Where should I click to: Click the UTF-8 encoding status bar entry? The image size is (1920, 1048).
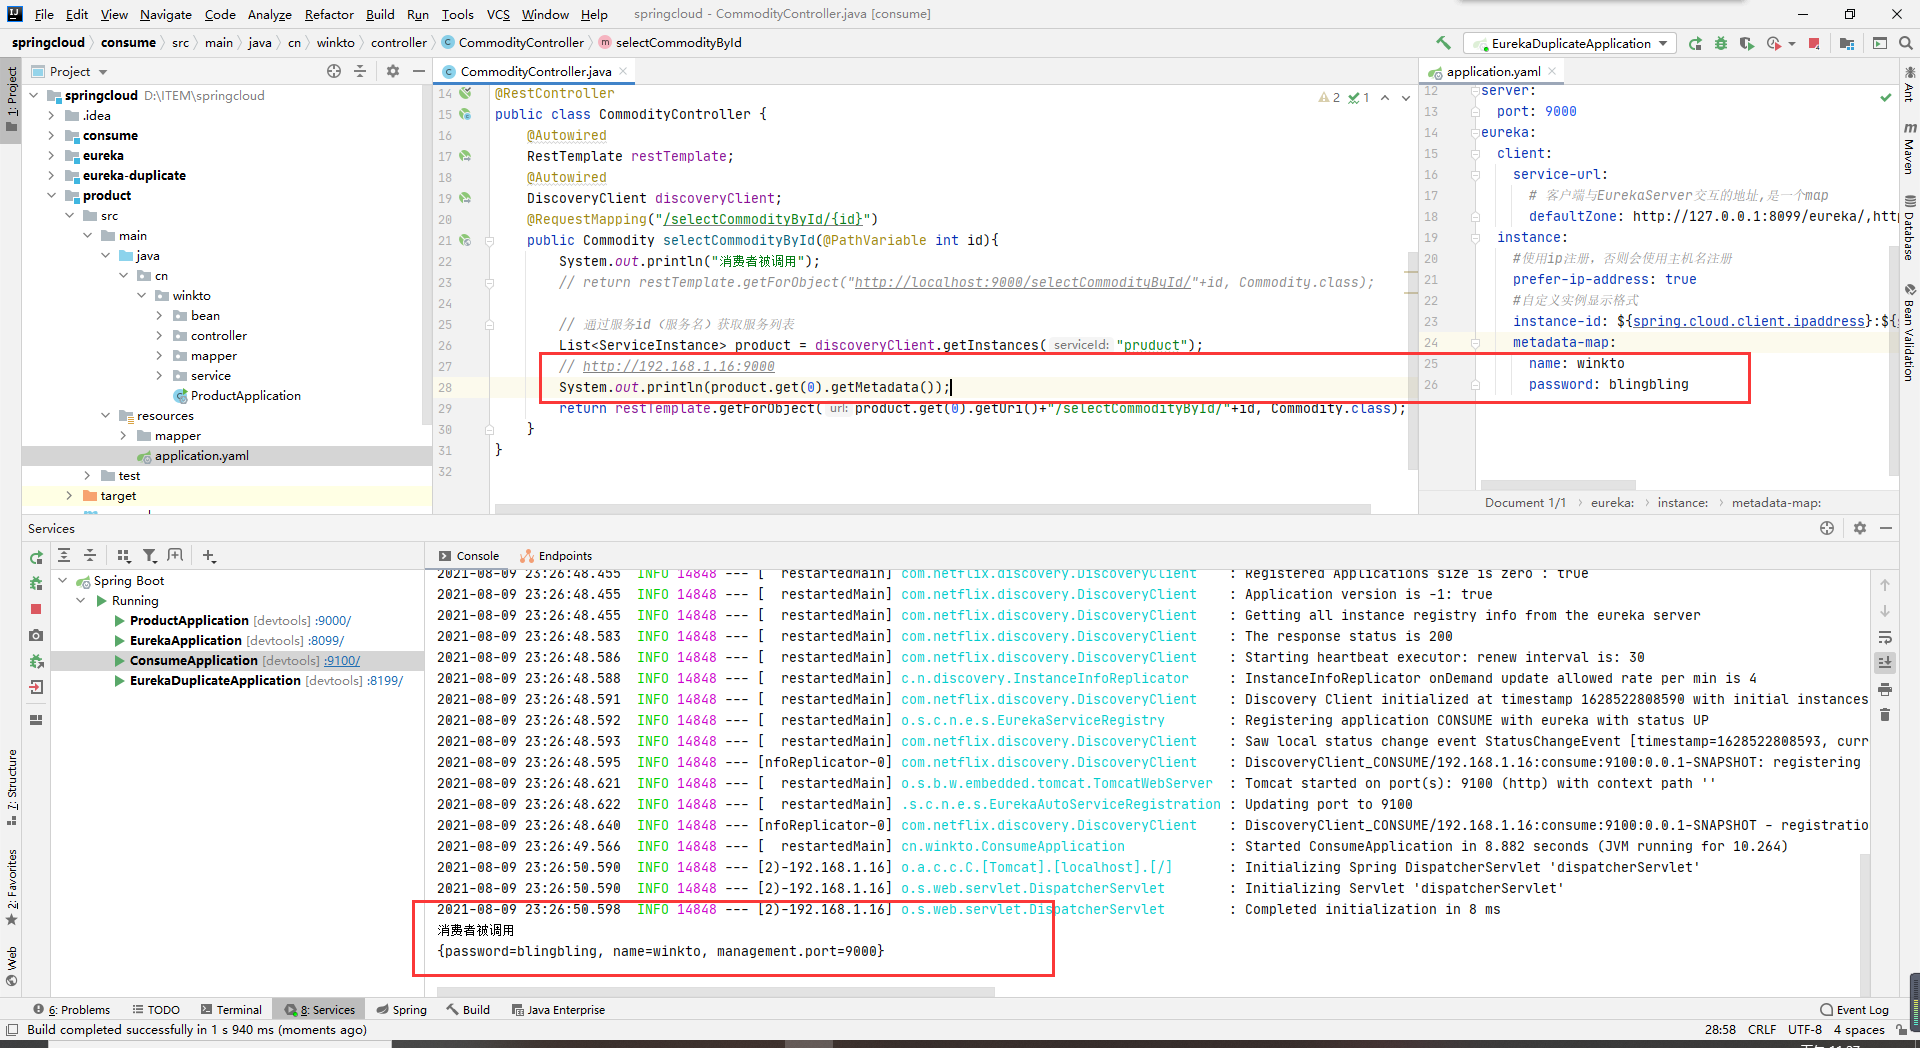1804,1029
